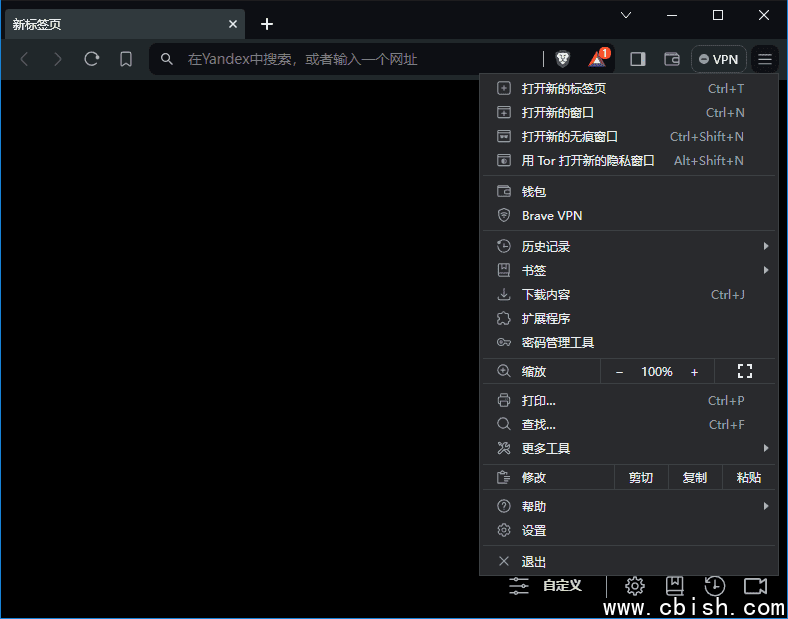Image resolution: width=788 pixels, height=619 pixels.
Task: Click the fullscreen icon in zoom row
Action: [744, 371]
